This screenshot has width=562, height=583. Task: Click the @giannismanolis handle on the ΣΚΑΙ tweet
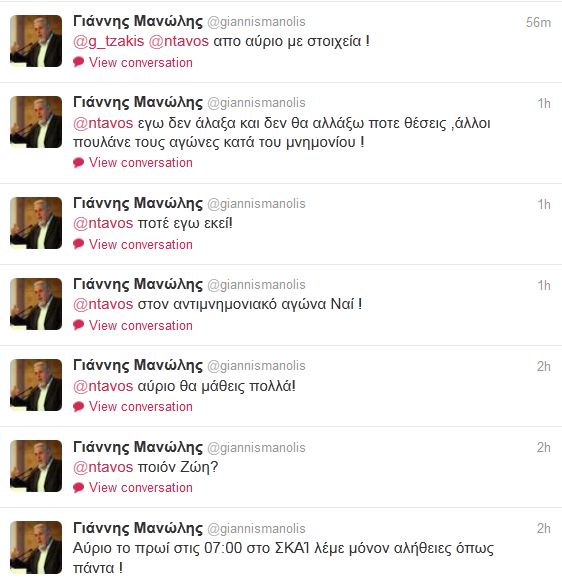(256, 529)
